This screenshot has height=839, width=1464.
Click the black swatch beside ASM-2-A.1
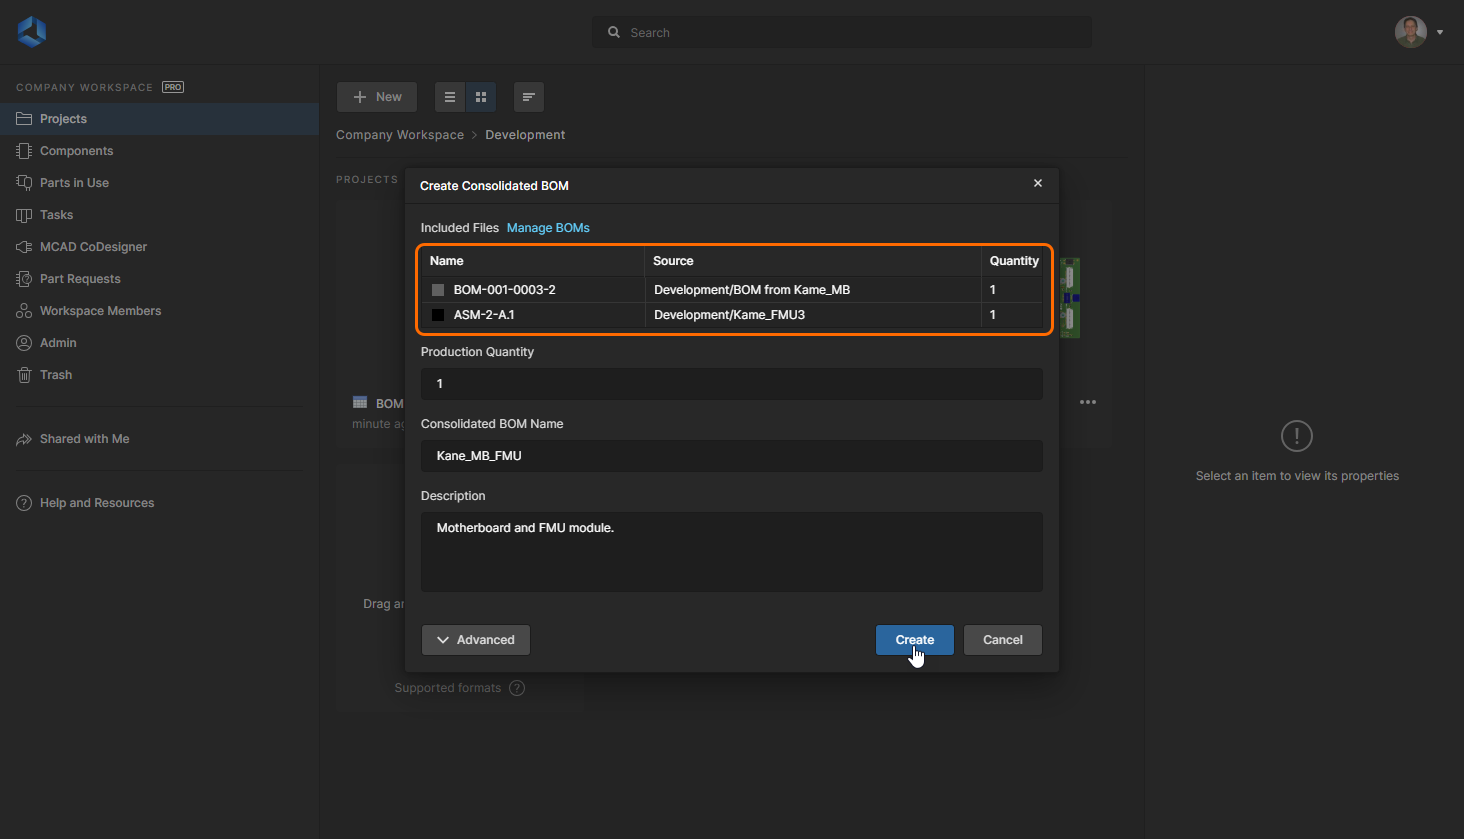(x=438, y=315)
